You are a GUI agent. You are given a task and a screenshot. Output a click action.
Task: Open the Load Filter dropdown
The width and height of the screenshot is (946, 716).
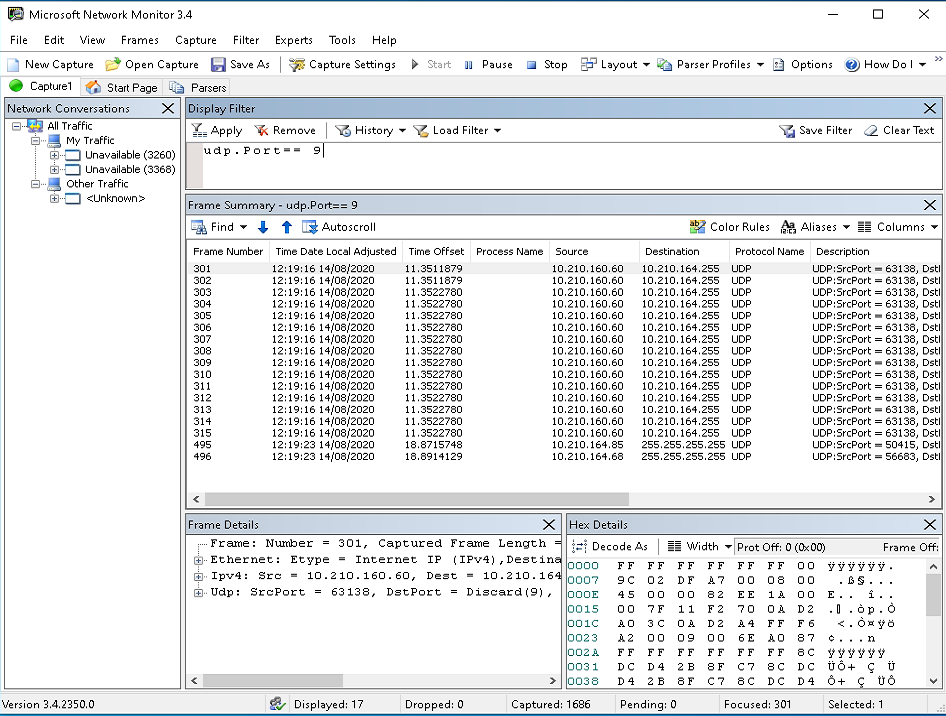[x=496, y=130]
